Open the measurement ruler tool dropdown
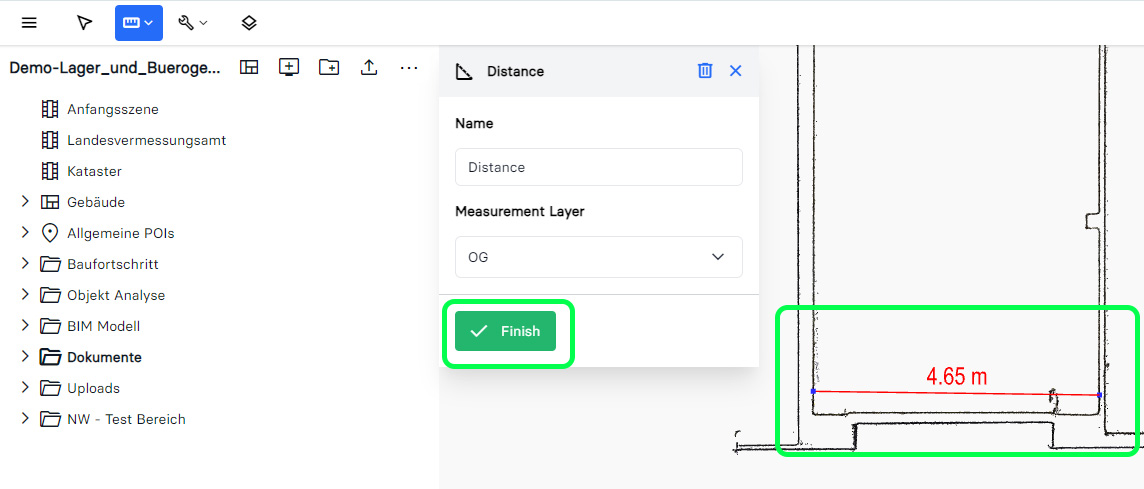 (x=138, y=23)
